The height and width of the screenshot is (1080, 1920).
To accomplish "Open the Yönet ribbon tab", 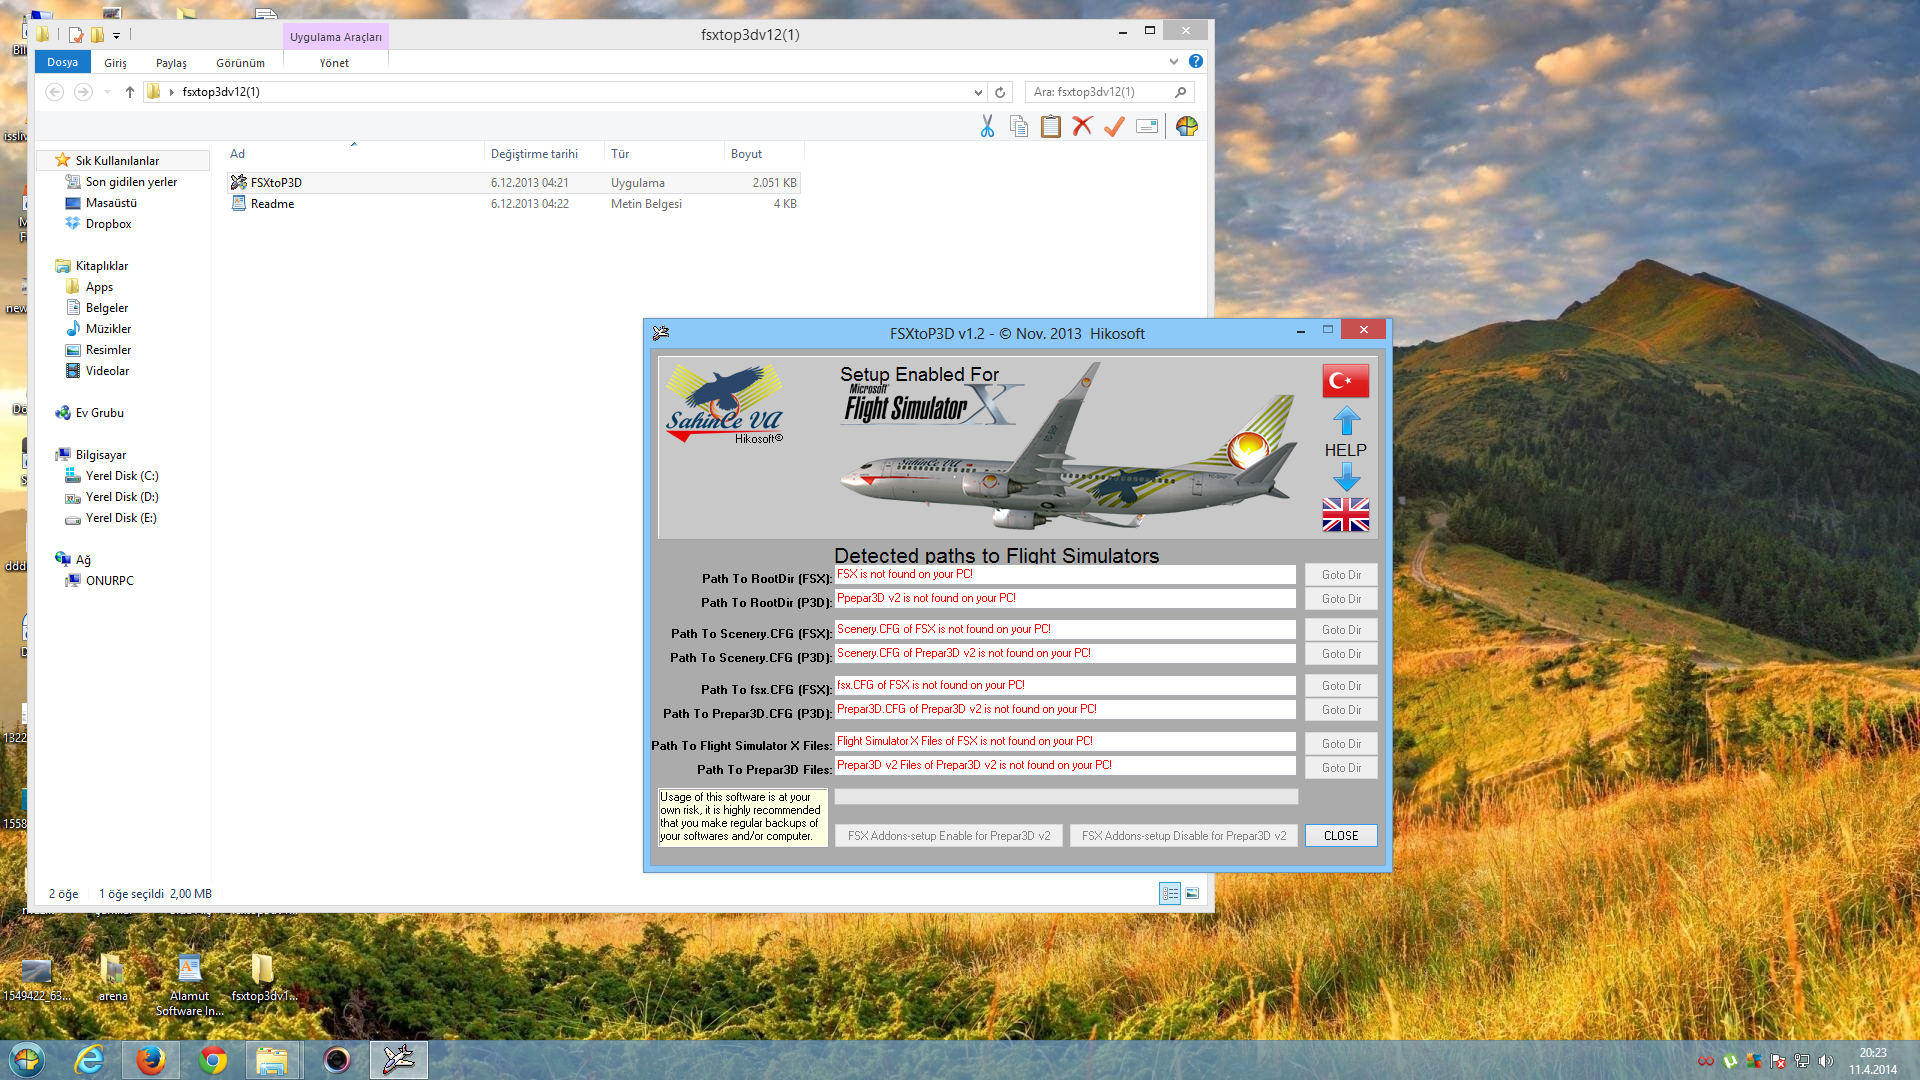I will 334,63.
